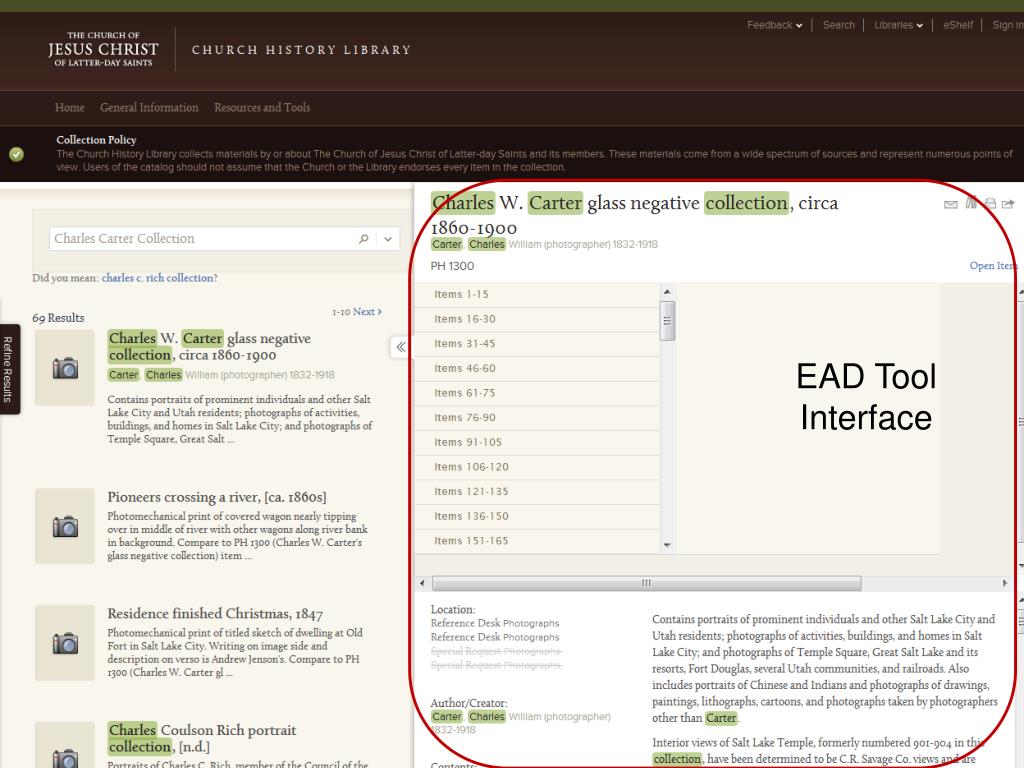Click the horizontal scrollbar left arrow
Image resolution: width=1024 pixels, height=768 pixels.
click(422, 583)
